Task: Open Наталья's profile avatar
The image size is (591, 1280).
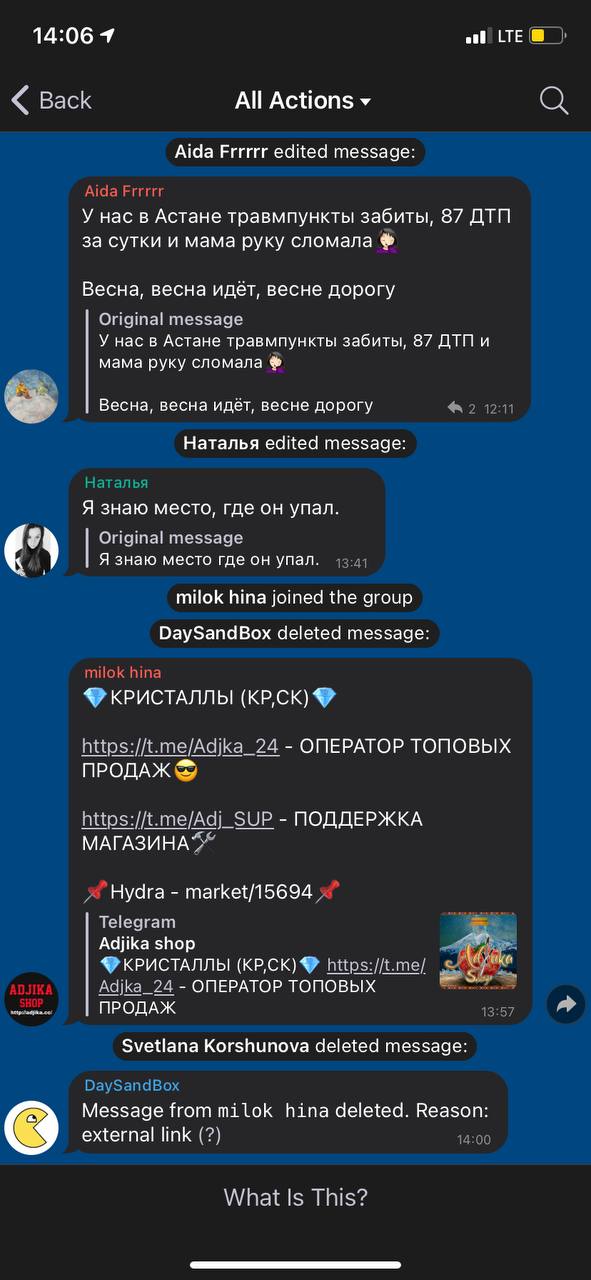Action: tap(31, 550)
